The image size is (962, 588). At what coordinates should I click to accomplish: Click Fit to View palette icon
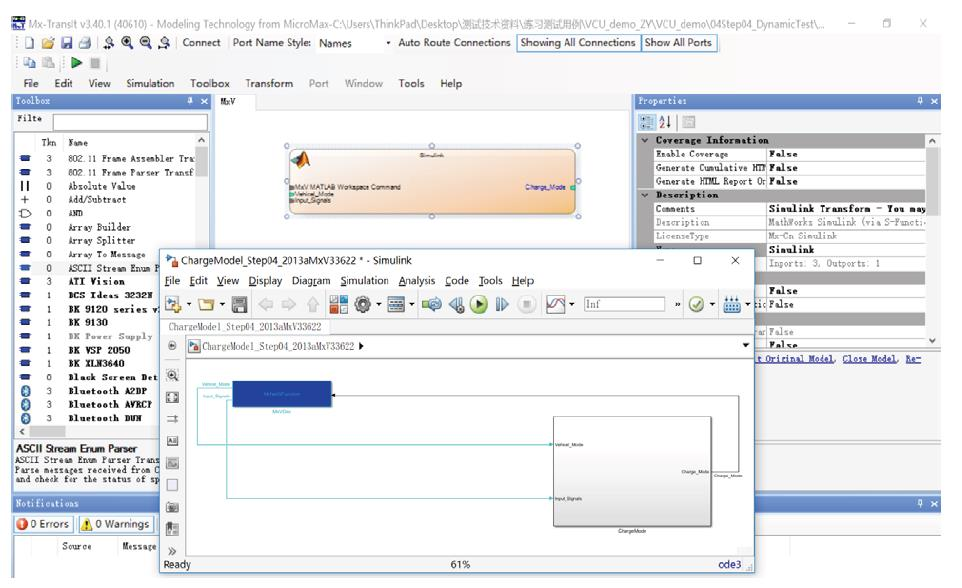(x=173, y=398)
